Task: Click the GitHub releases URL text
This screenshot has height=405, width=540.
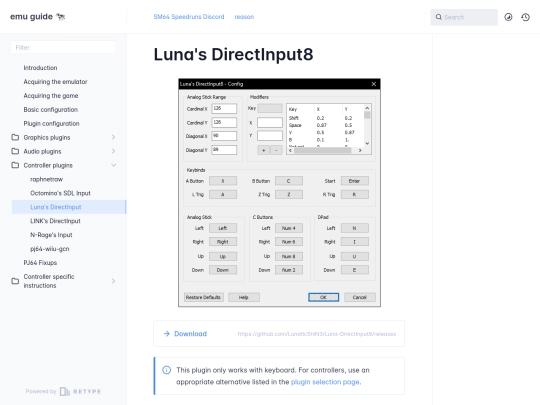Action: [317, 334]
